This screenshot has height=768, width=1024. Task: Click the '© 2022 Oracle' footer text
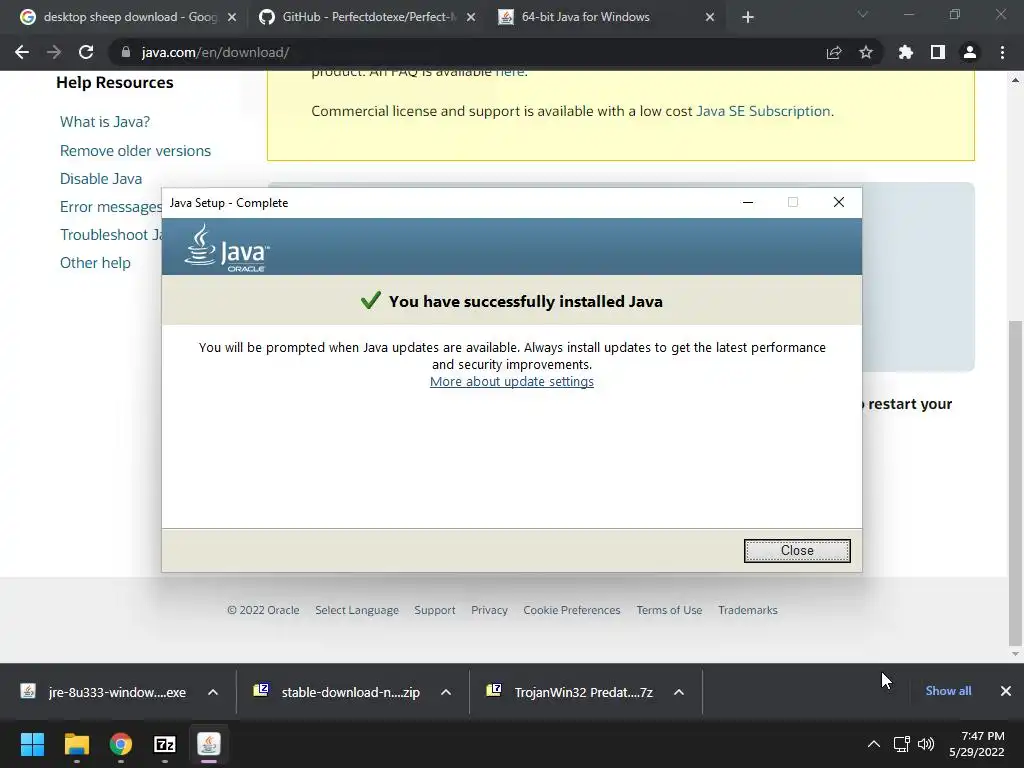(x=263, y=610)
